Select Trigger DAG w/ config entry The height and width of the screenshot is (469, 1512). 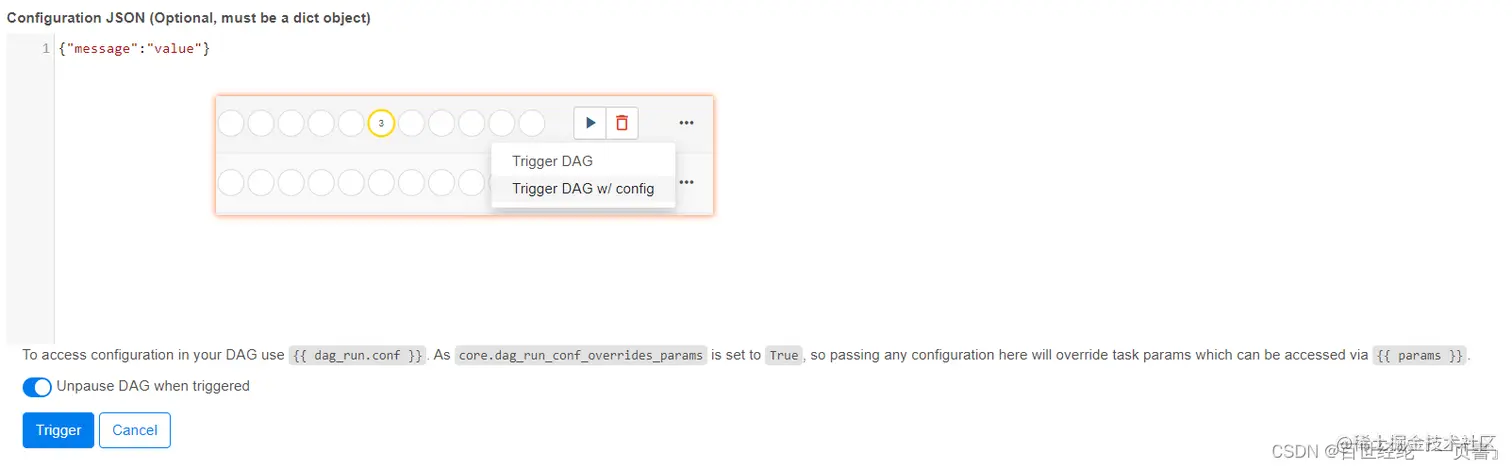pos(583,189)
